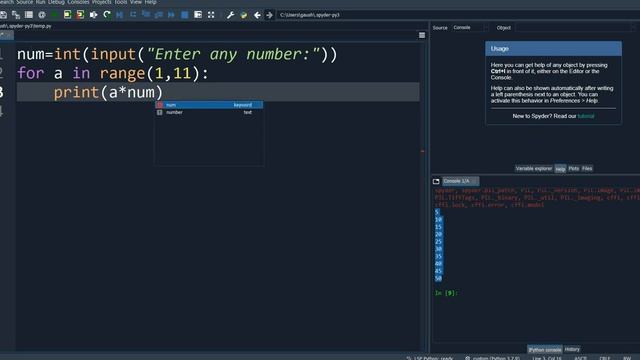This screenshot has height=360, width=640.
Task: Click the debugger Step into icon
Action: tap(146, 15)
